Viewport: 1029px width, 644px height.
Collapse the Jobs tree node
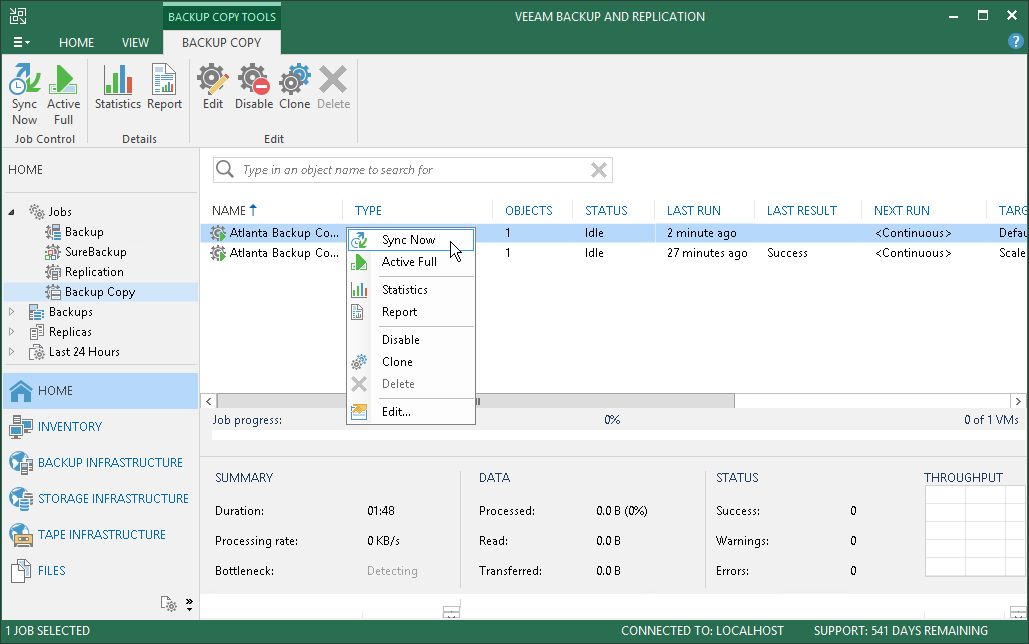pyautogui.click(x=11, y=212)
